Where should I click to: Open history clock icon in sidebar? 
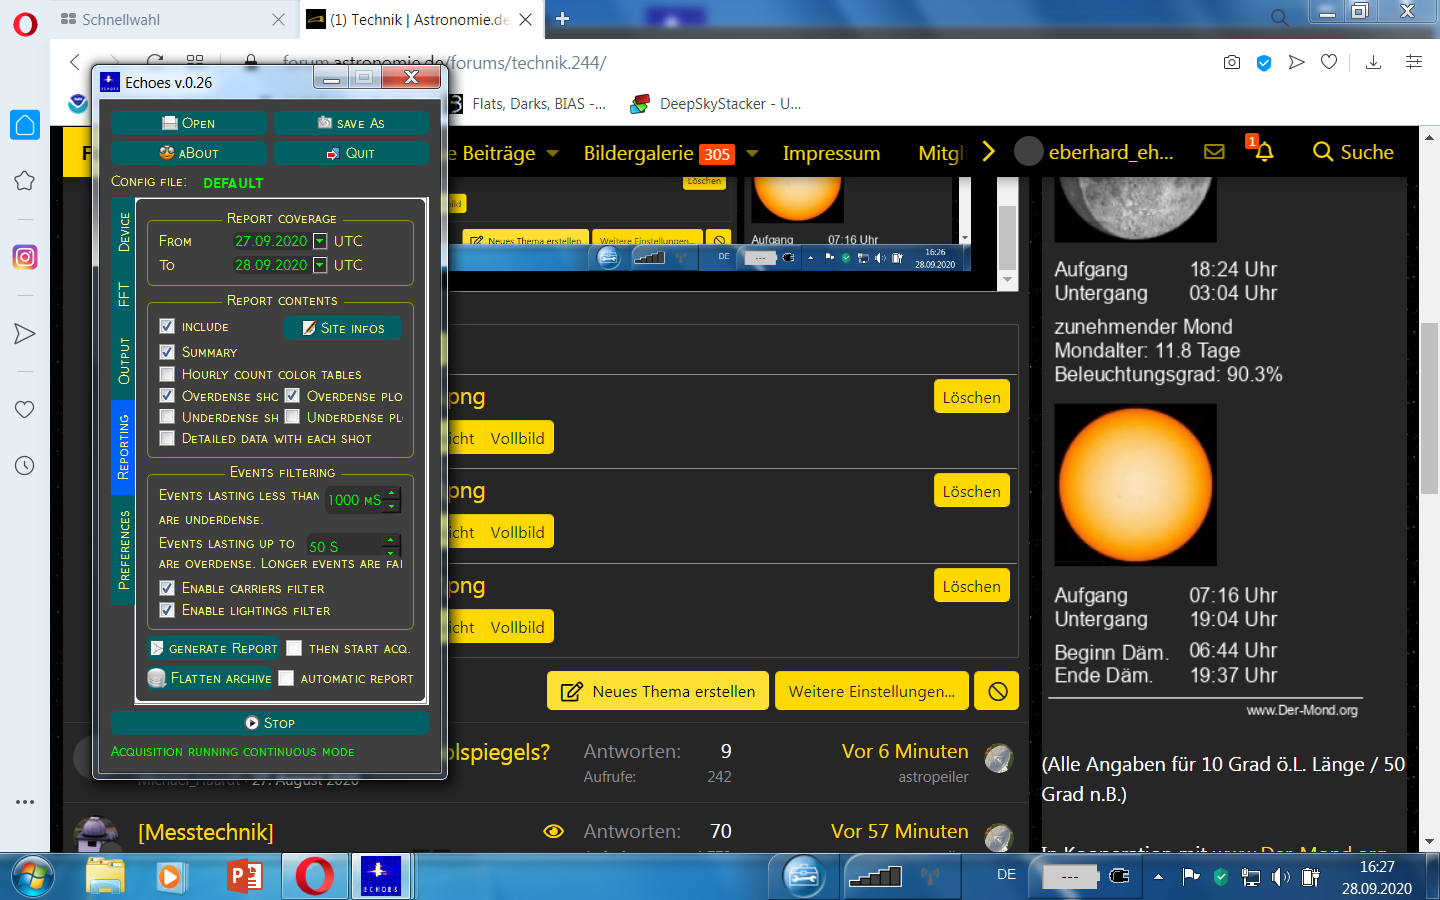click(x=25, y=465)
